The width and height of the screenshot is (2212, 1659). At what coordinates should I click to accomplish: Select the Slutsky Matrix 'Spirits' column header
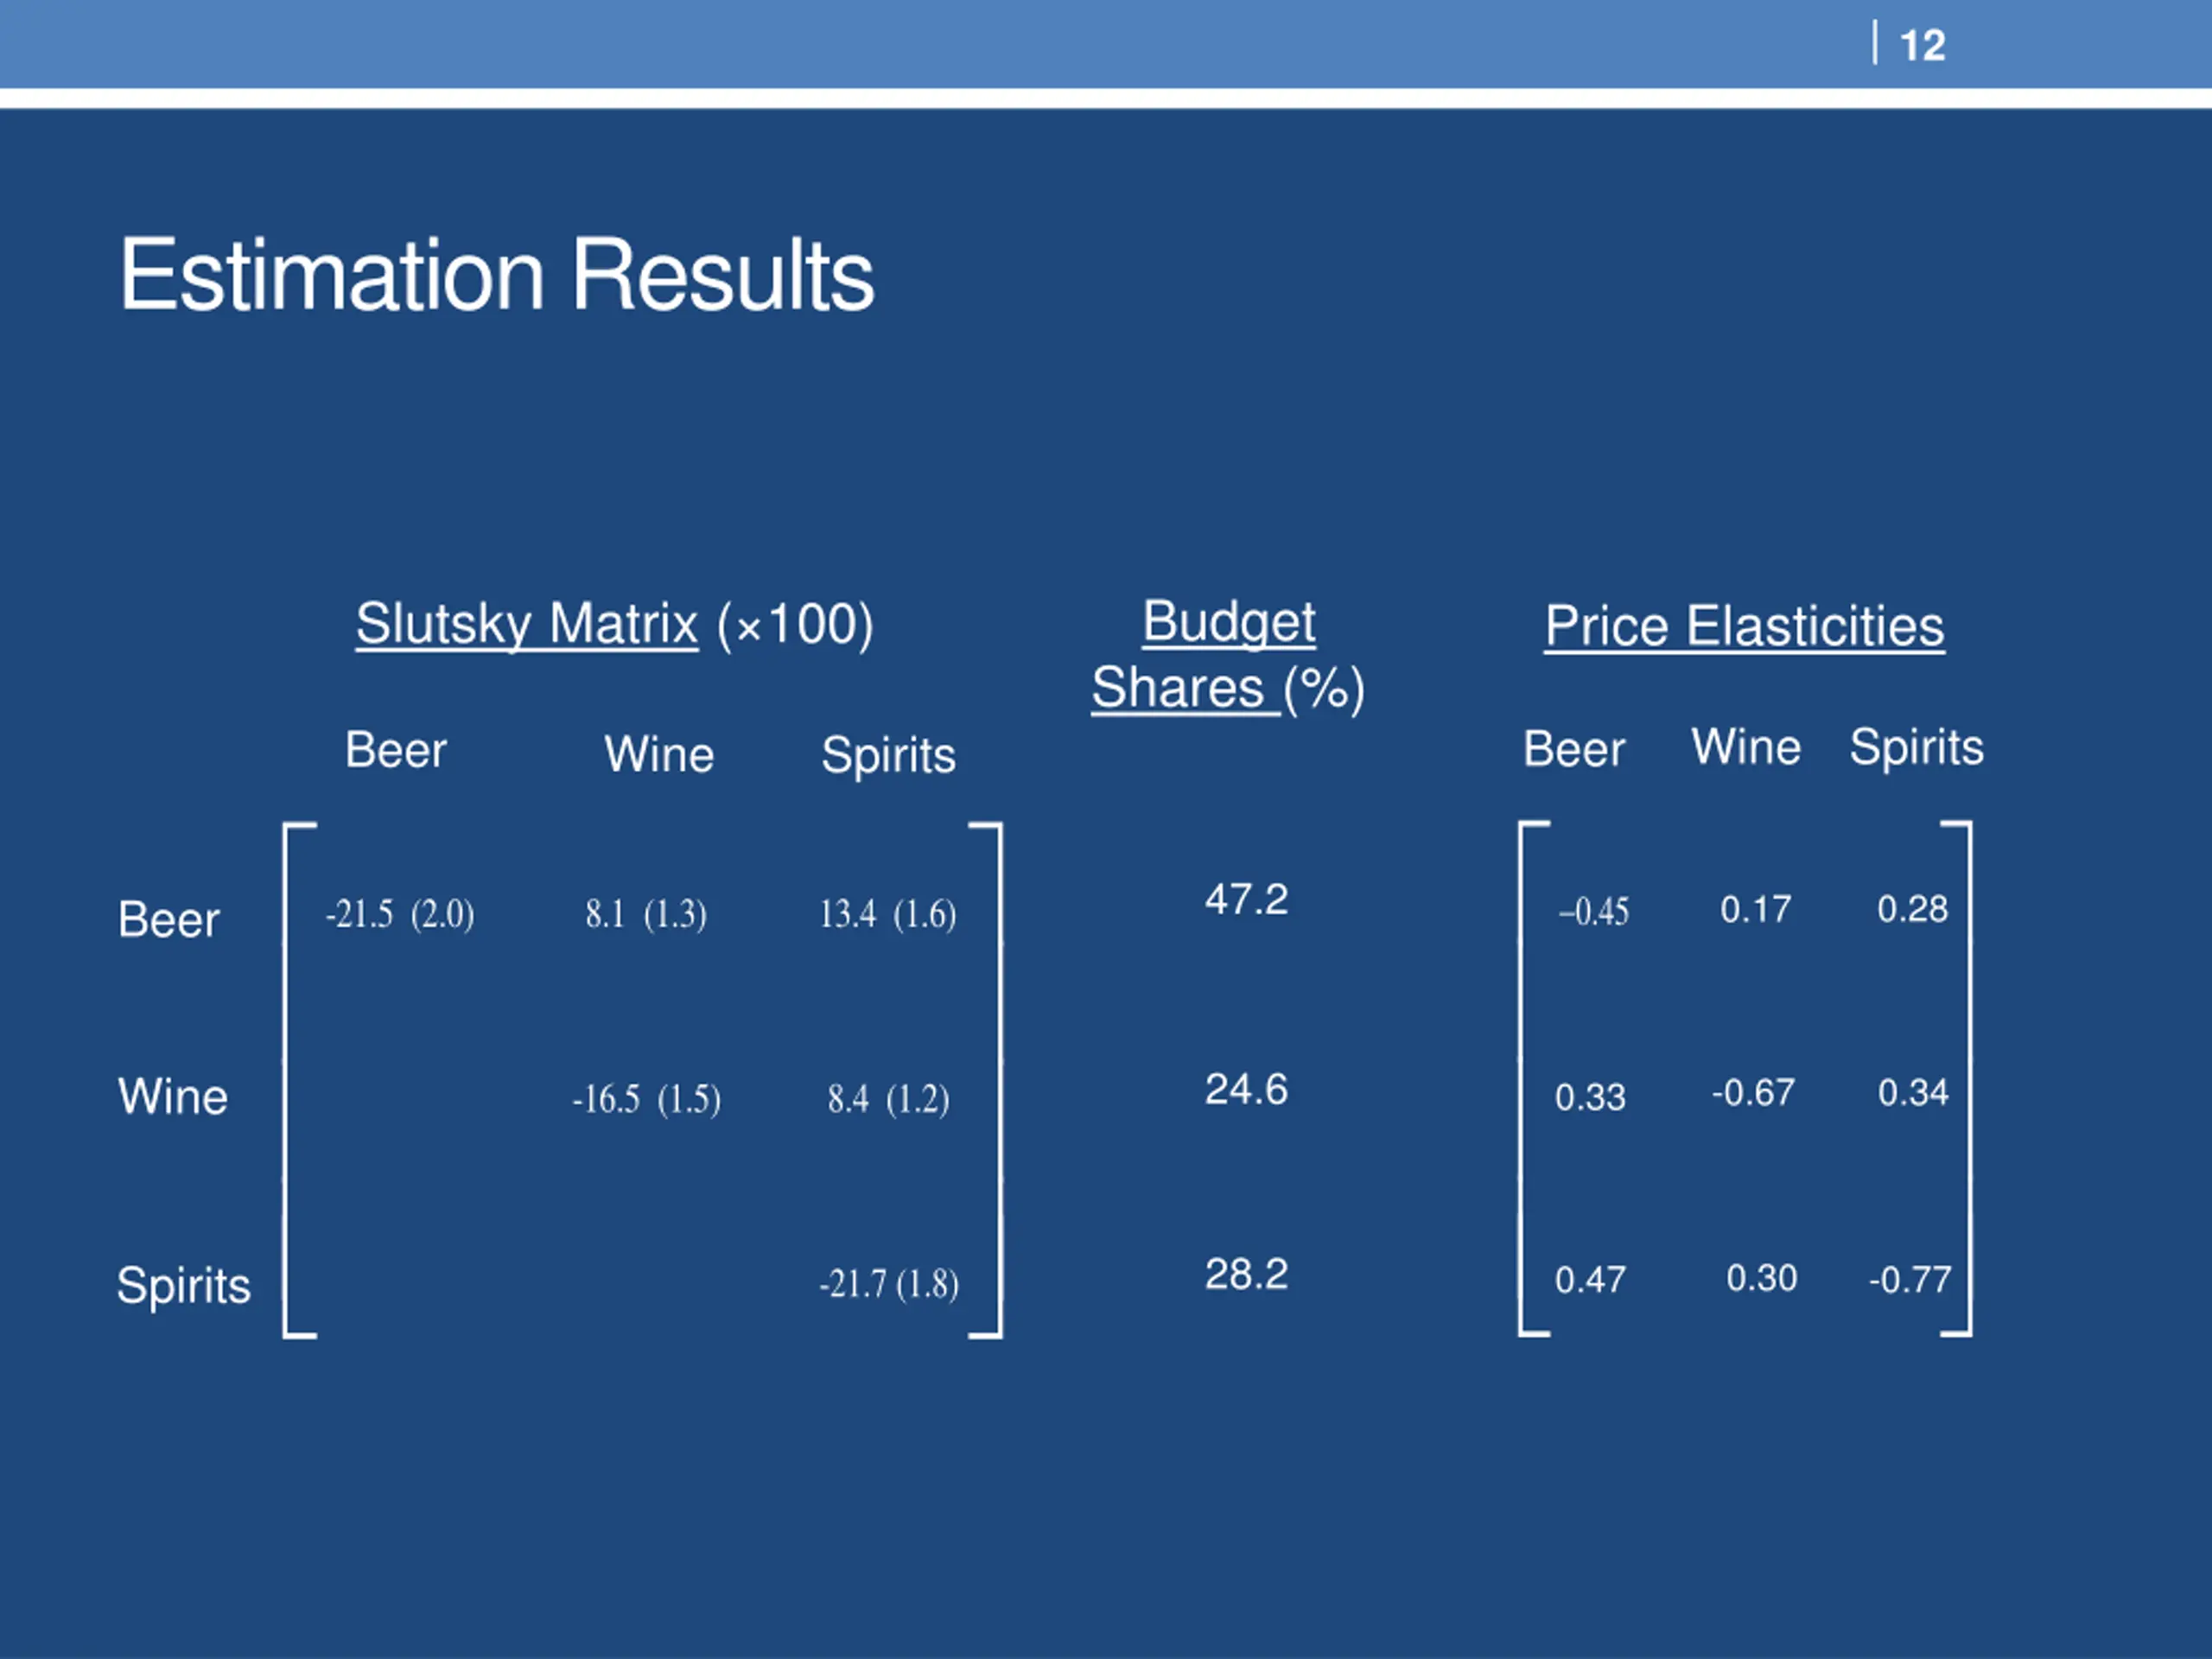(888, 756)
